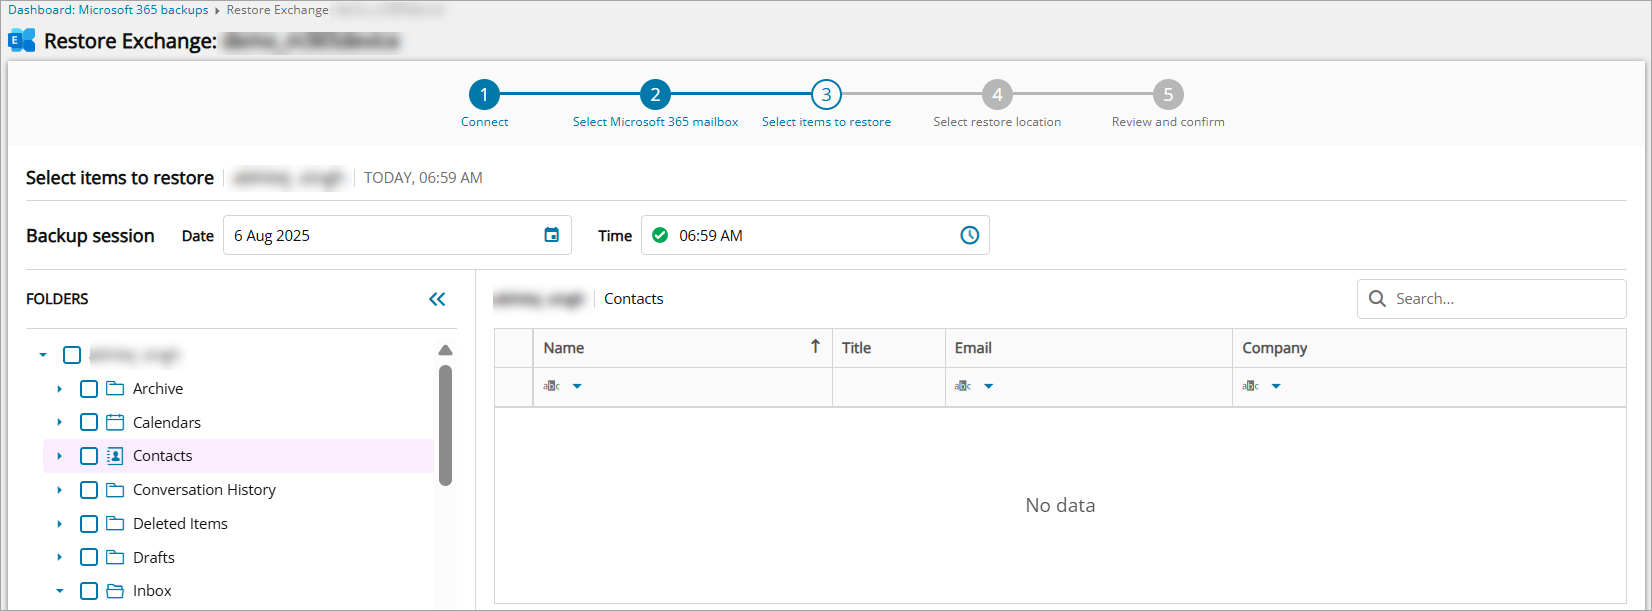Check the Archive folder checkbox
This screenshot has width=1652, height=611.
coord(89,389)
